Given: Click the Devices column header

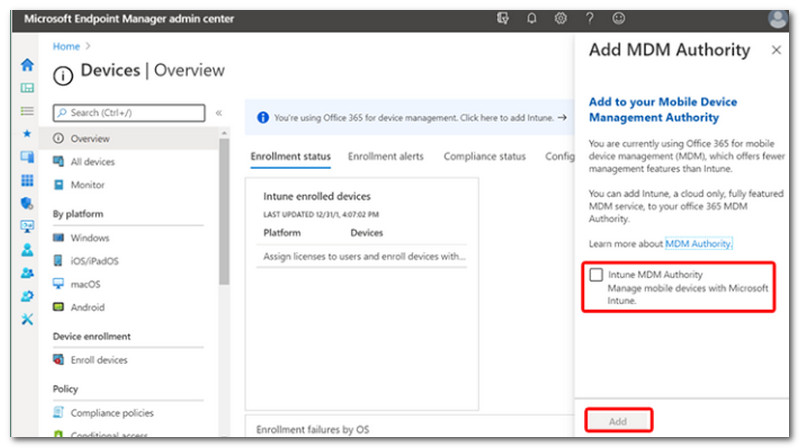Looking at the screenshot, I should click(x=366, y=233).
